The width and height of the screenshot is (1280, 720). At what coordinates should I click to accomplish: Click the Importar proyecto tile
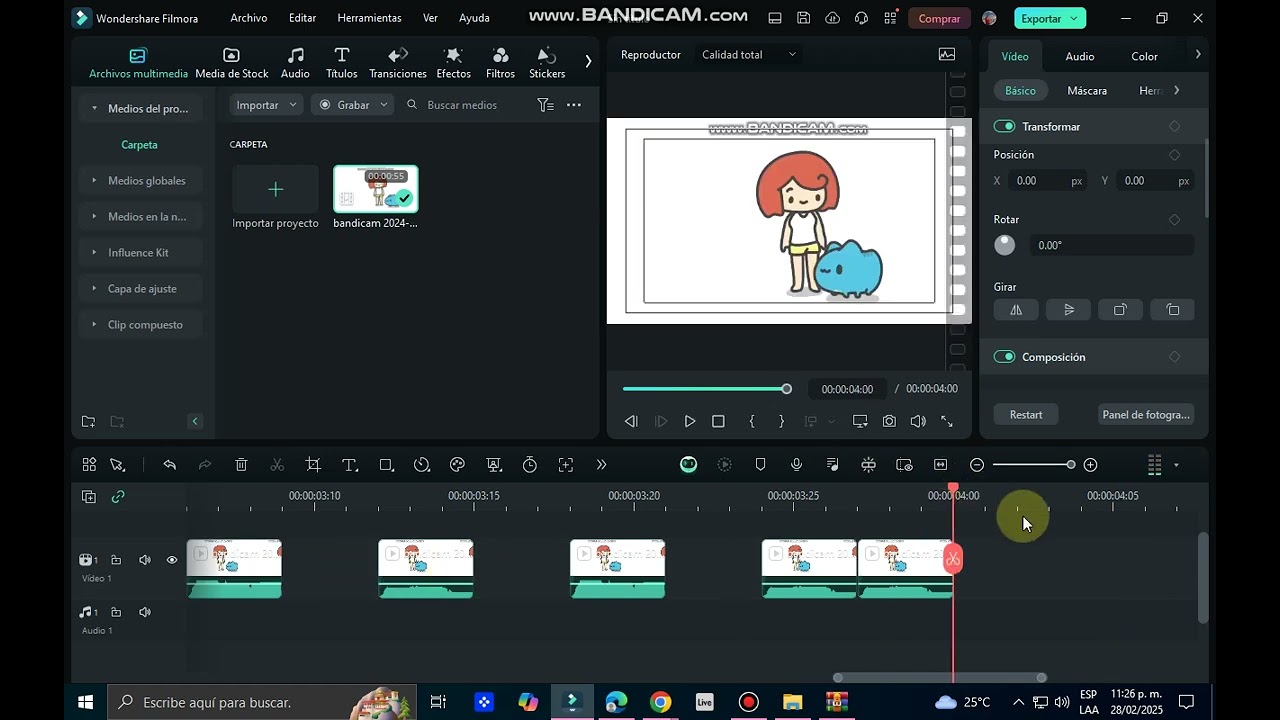pyautogui.click(x=275, y=197)
